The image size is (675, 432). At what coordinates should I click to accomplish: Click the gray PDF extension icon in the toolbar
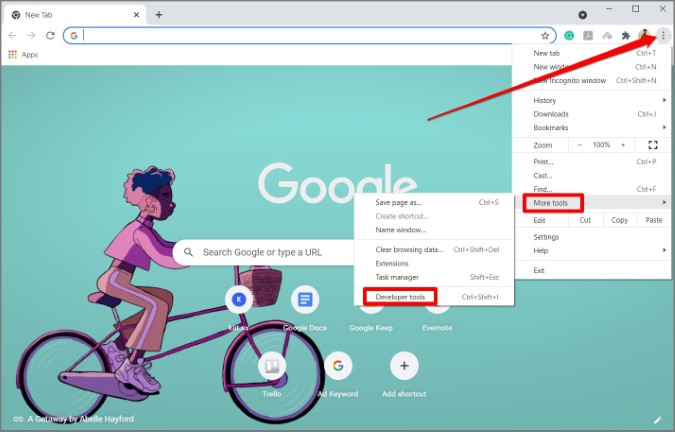point(588,36)
